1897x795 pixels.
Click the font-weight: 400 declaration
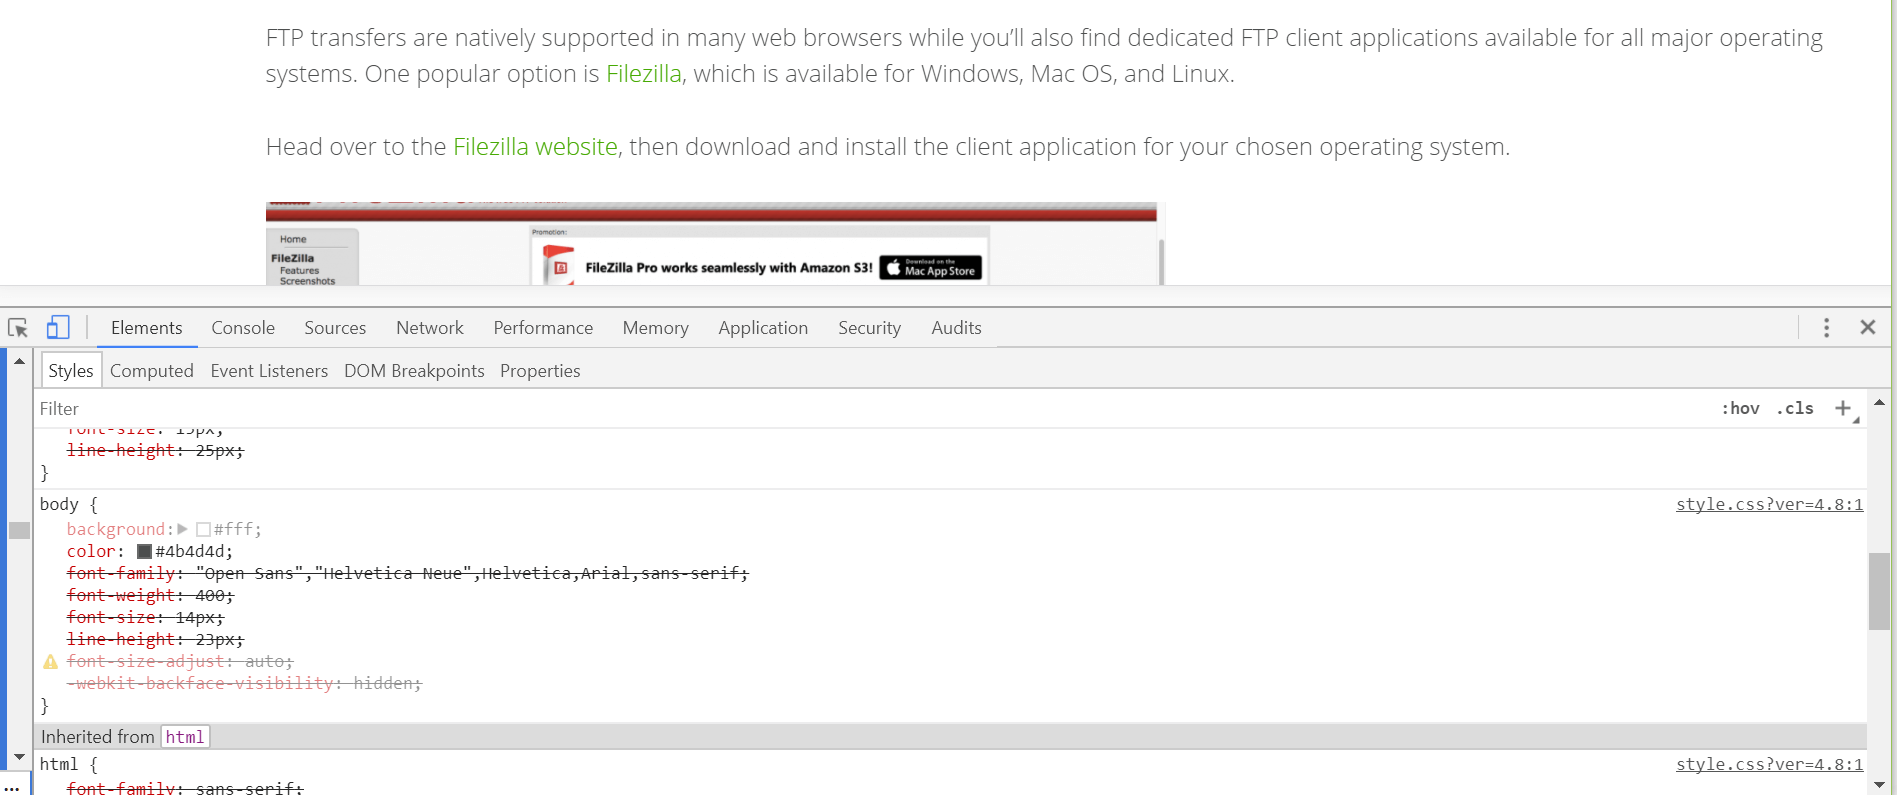click(150, 595)
